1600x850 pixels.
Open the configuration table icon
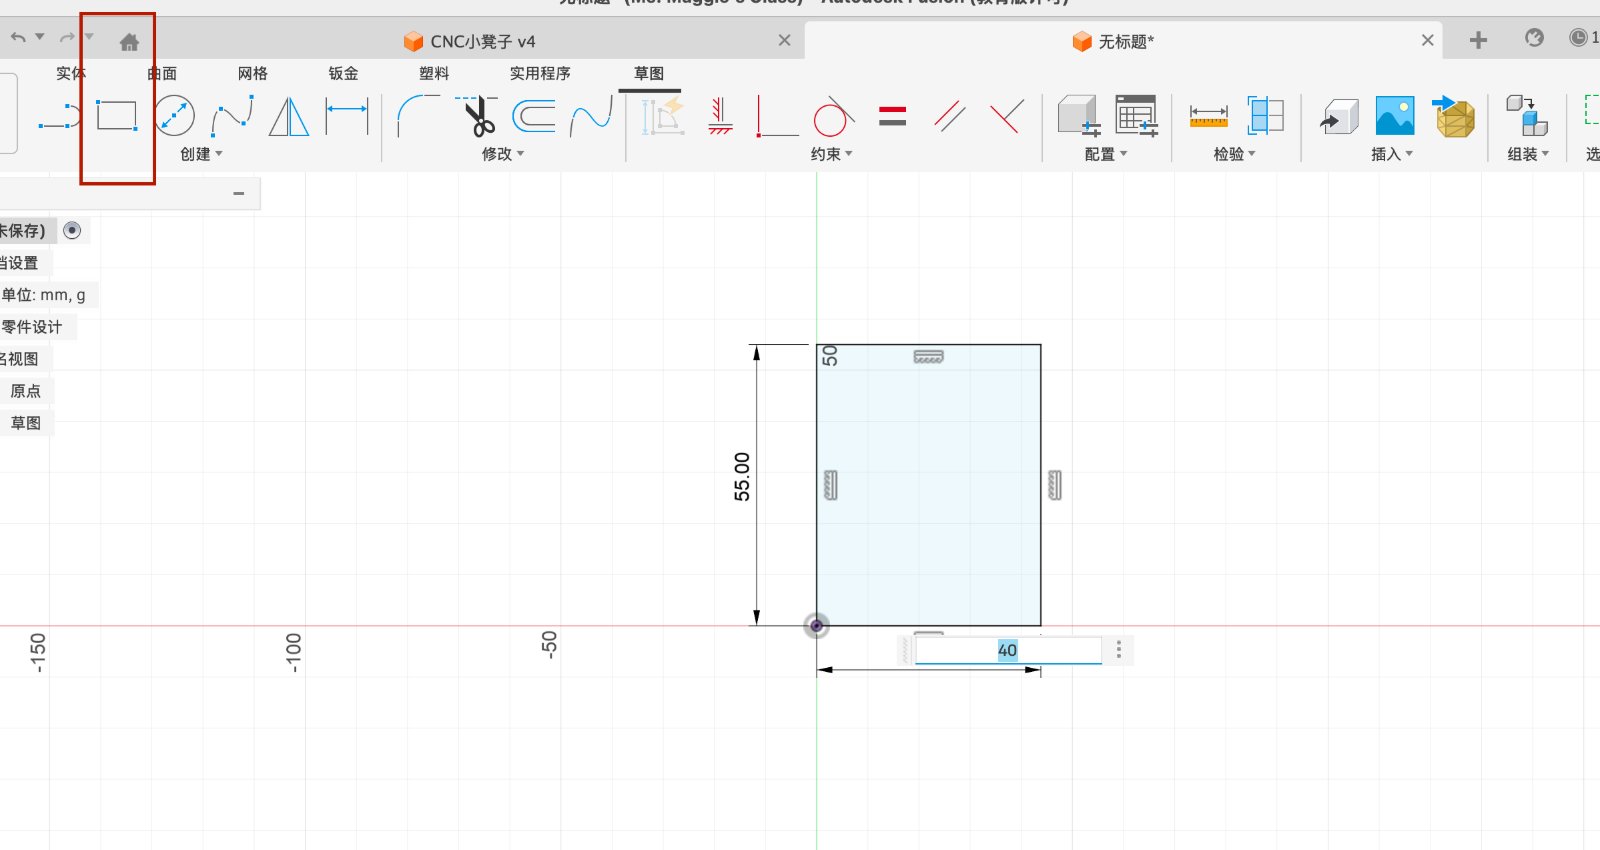(1137, 116)
